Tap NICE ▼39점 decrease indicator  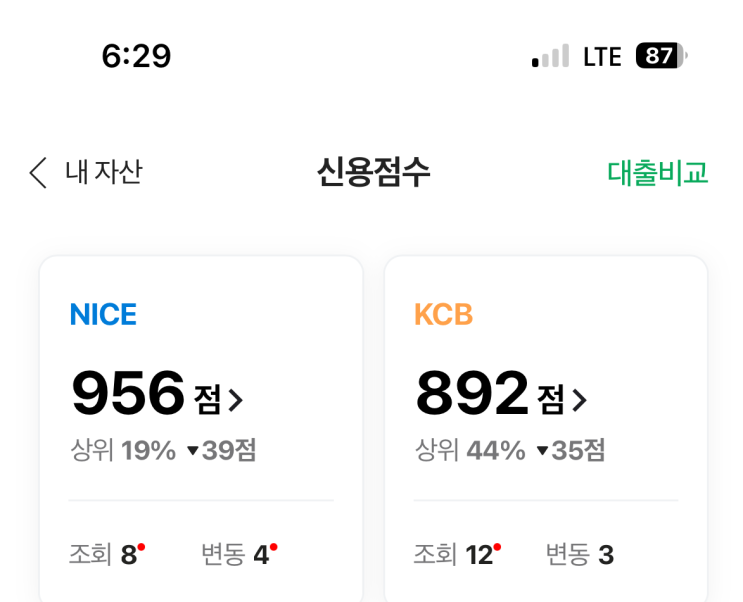click(221, 451)
